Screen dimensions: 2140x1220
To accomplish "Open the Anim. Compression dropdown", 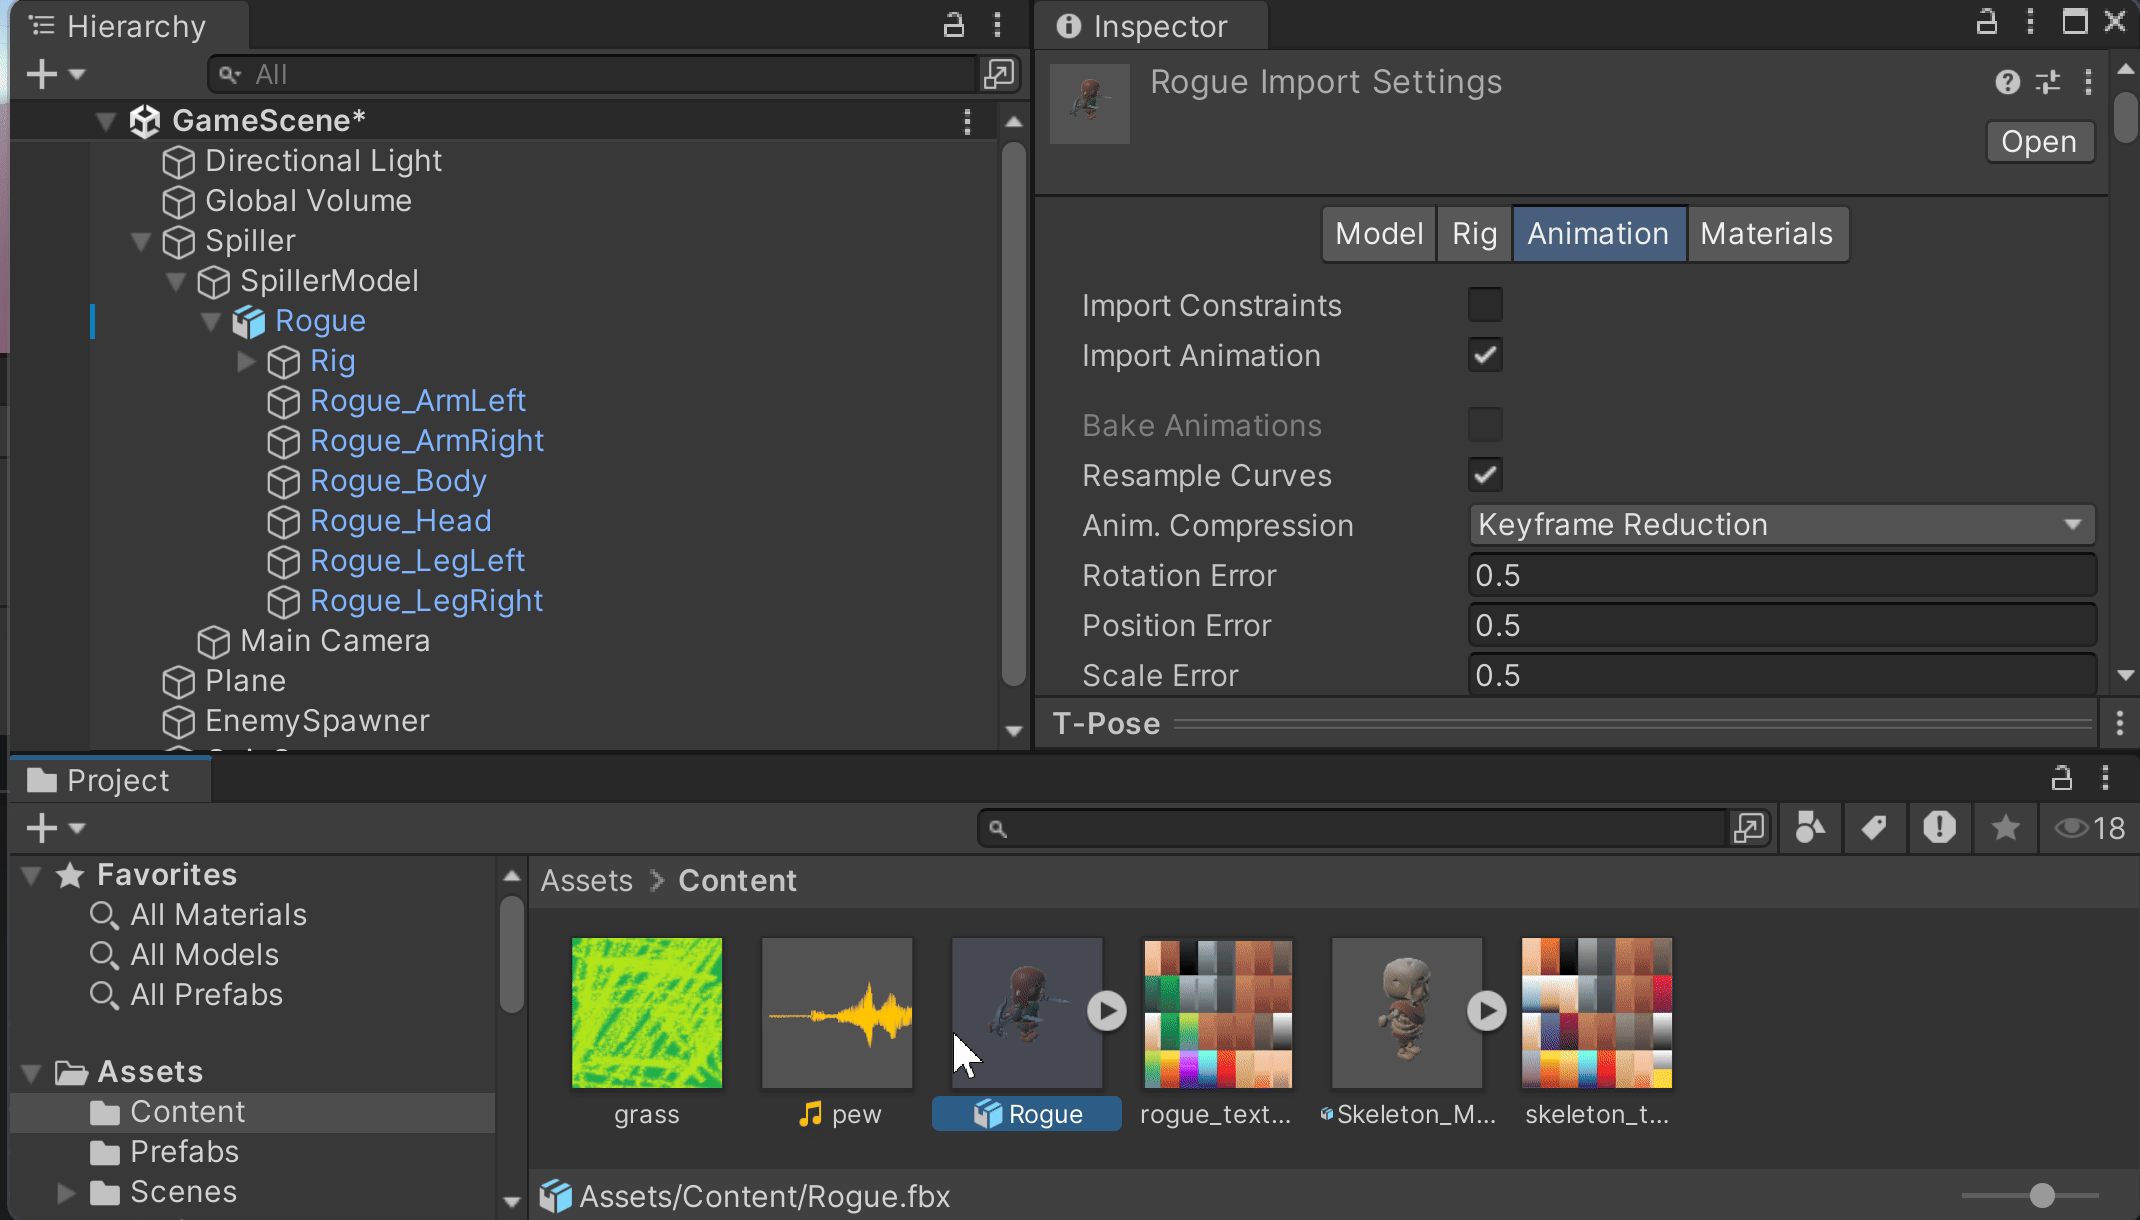I will click(1780, 524).
